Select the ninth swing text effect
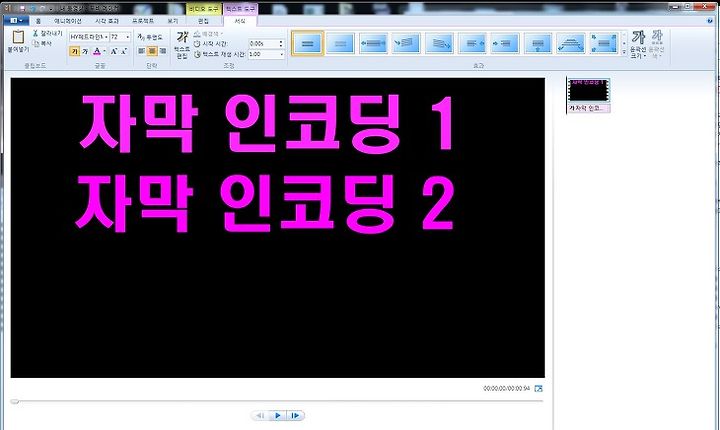 pyautogui.click(x=571, y=44)
